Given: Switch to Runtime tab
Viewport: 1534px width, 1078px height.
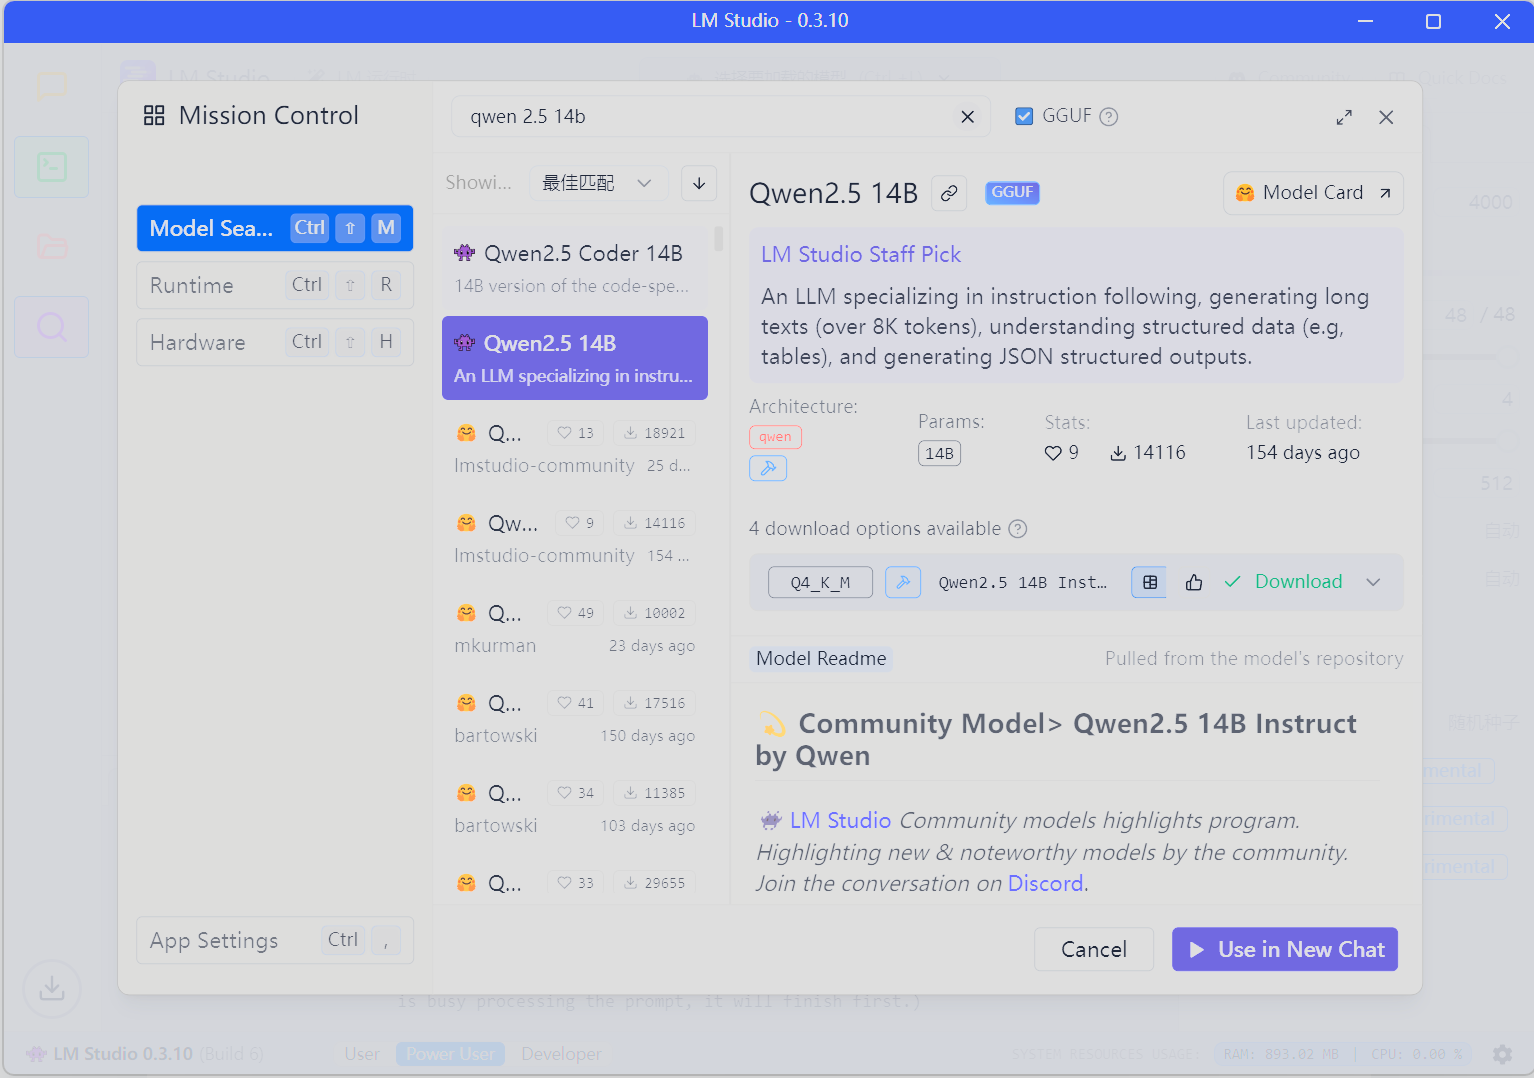Looking at the screenshot, I should coord(275,285).
